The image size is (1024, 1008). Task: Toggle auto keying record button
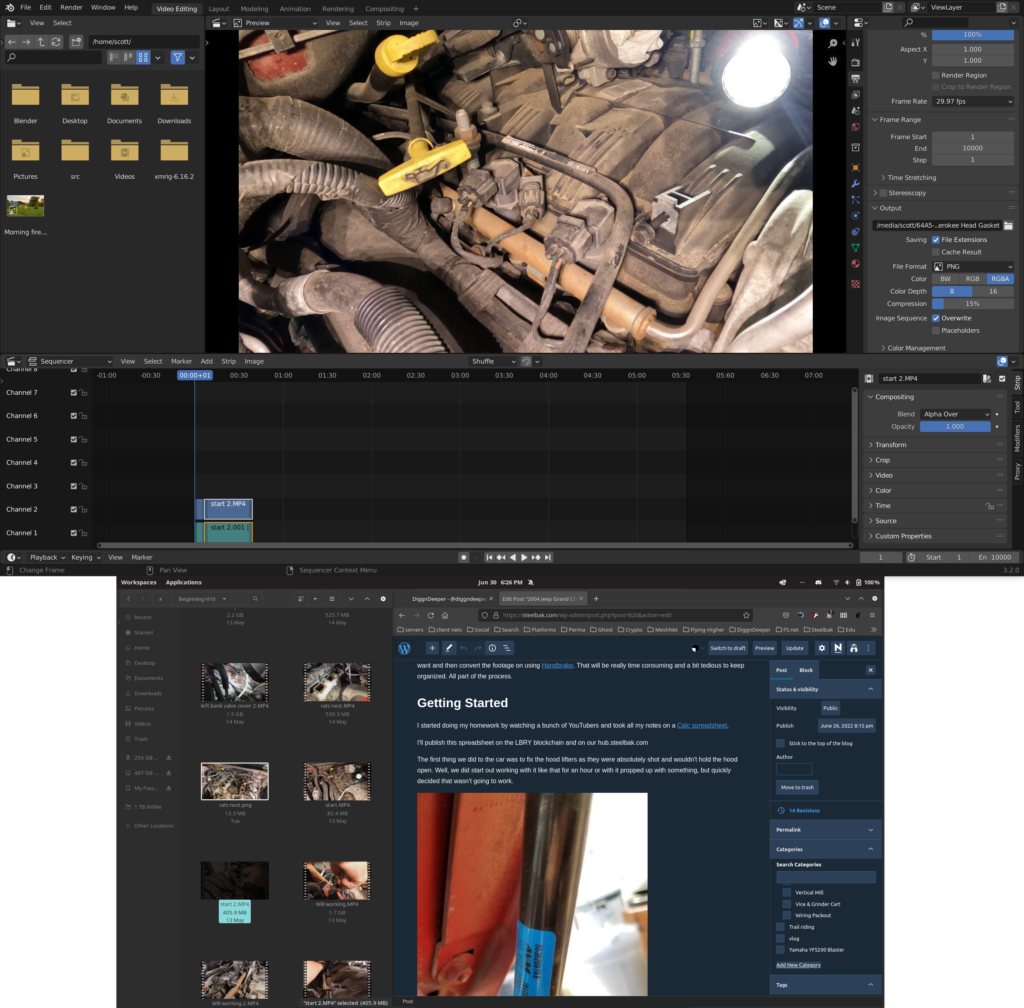click(464, 558)
